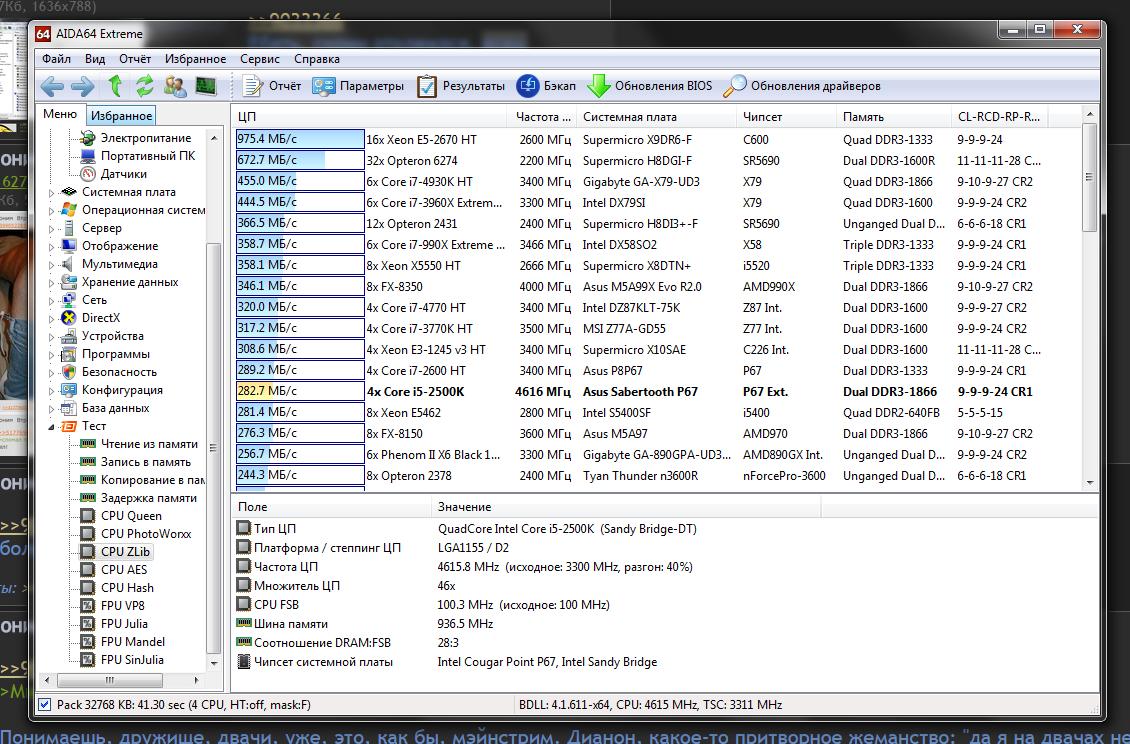Select the 16x Xeon E5-2670 HT row
Image resolution: width=1130 pixels, height=744 pixels.
point(657,140)
